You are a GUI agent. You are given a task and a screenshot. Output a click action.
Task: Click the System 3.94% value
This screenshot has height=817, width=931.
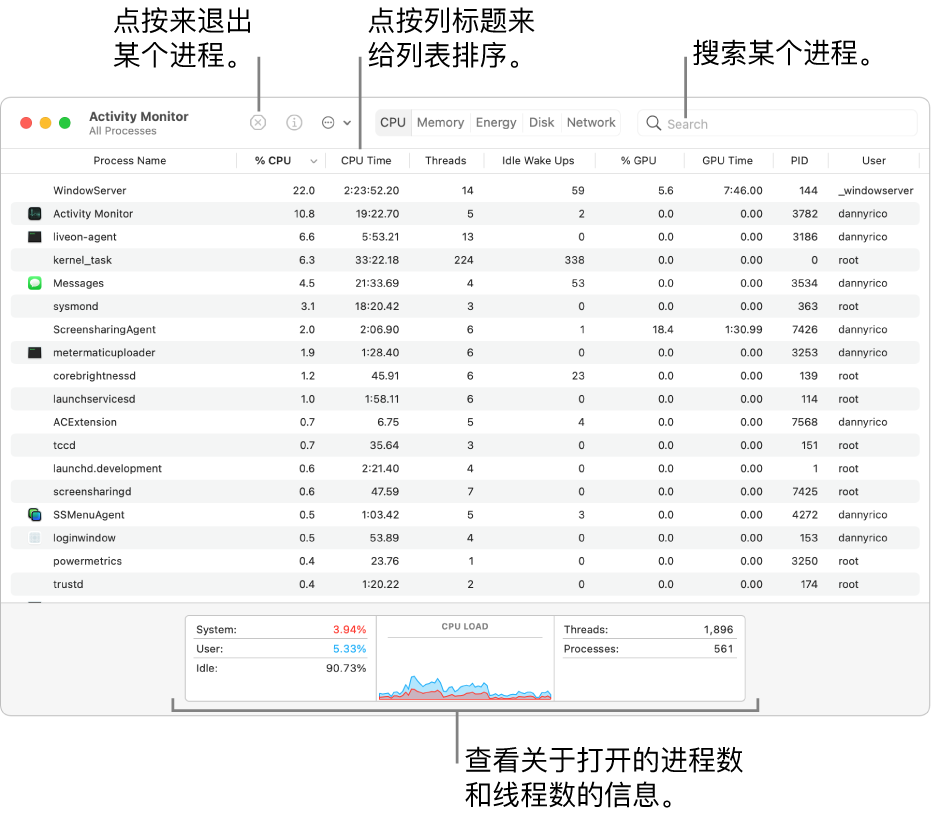coord(349,629)
